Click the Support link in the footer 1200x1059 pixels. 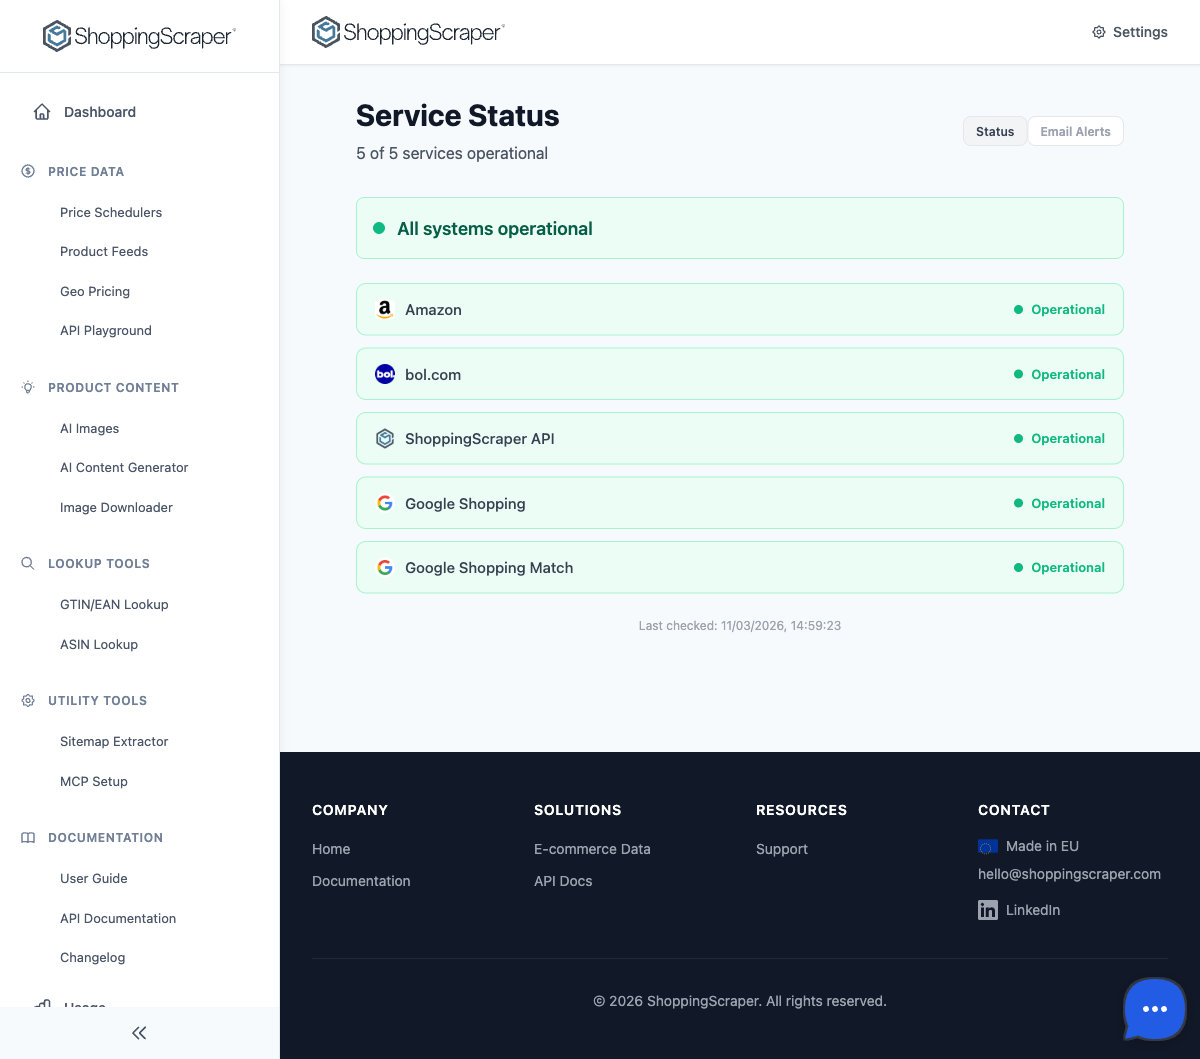[x=781, y=849]
